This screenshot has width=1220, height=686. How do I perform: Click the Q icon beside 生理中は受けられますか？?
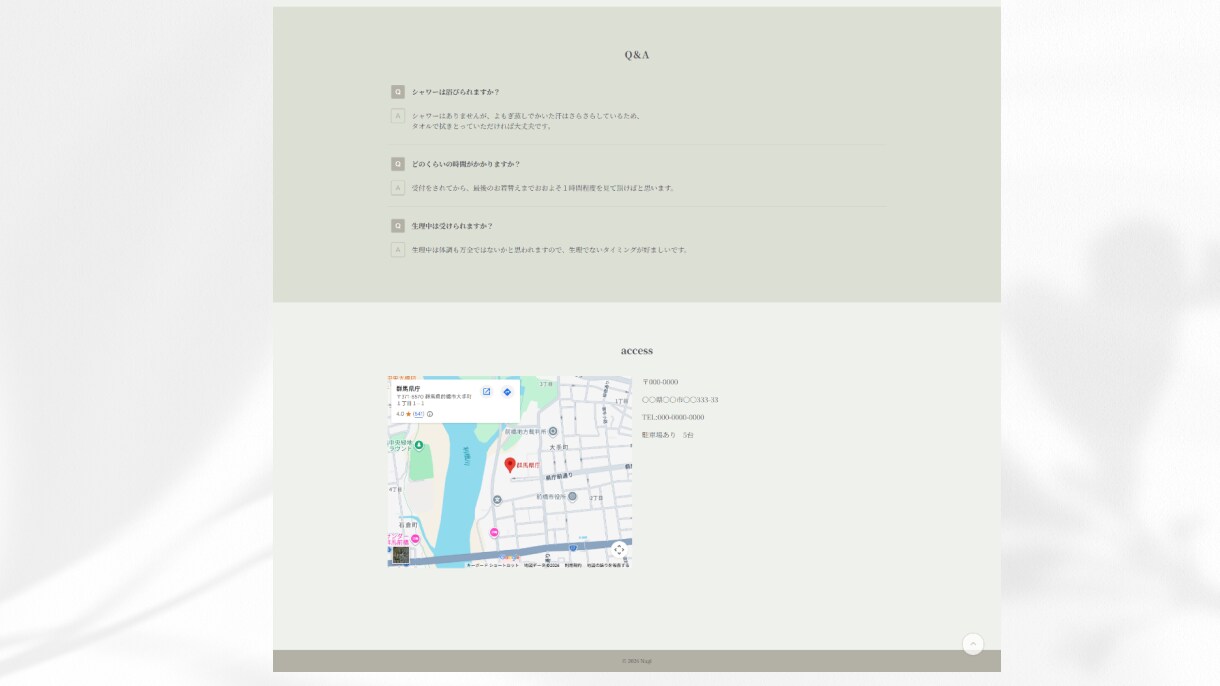click(x=398, y=226)
